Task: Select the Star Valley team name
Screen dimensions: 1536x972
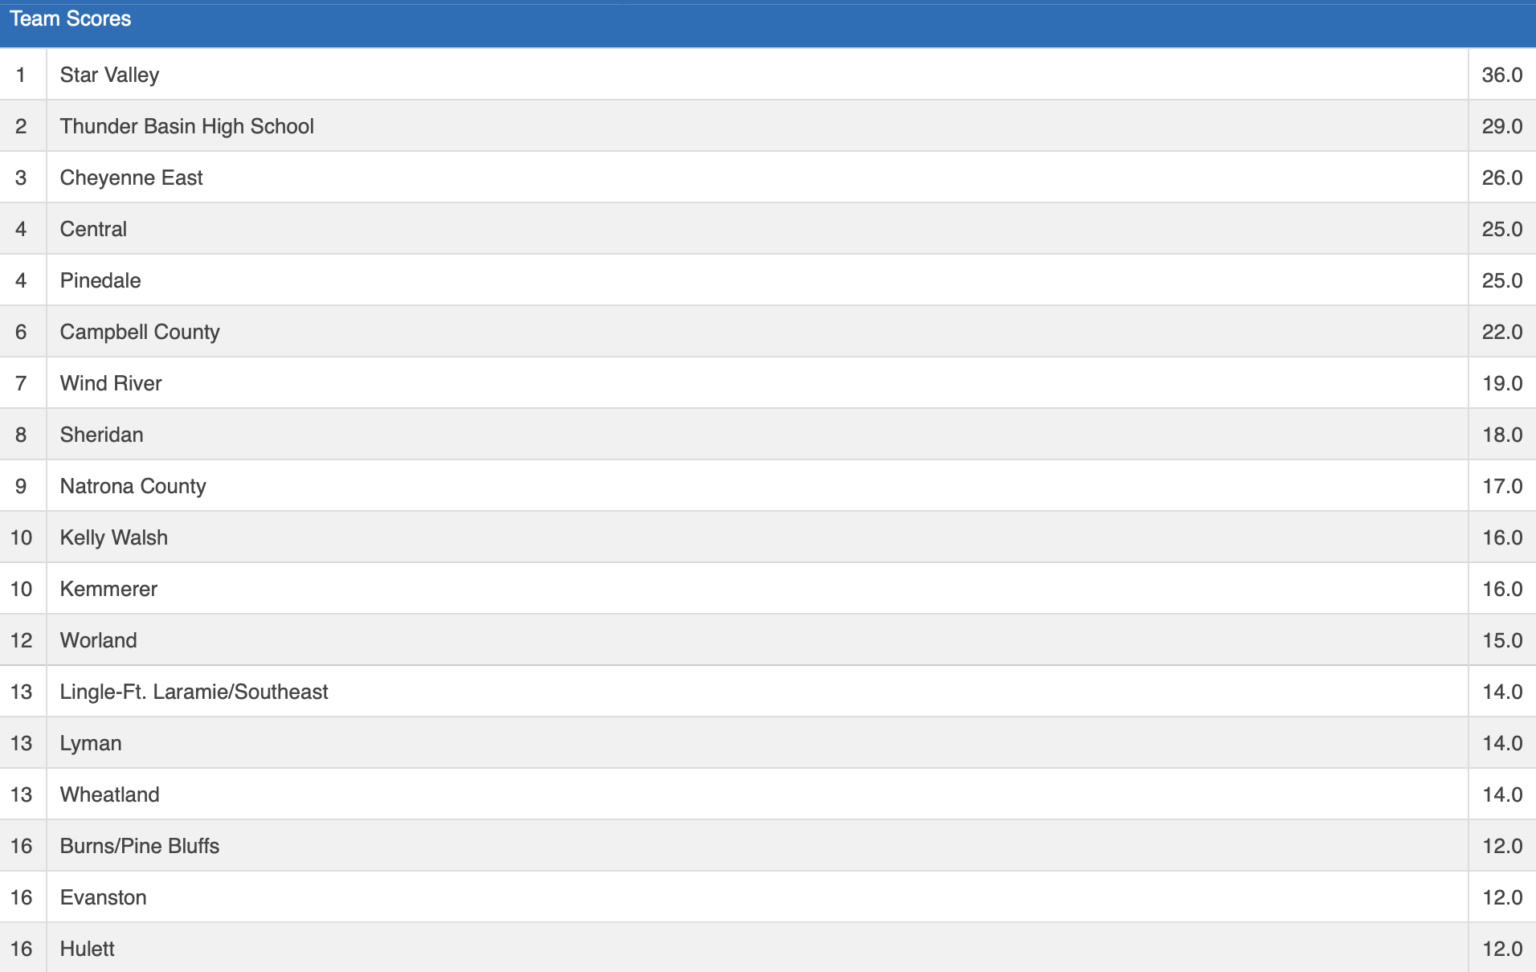Action: 109,75
